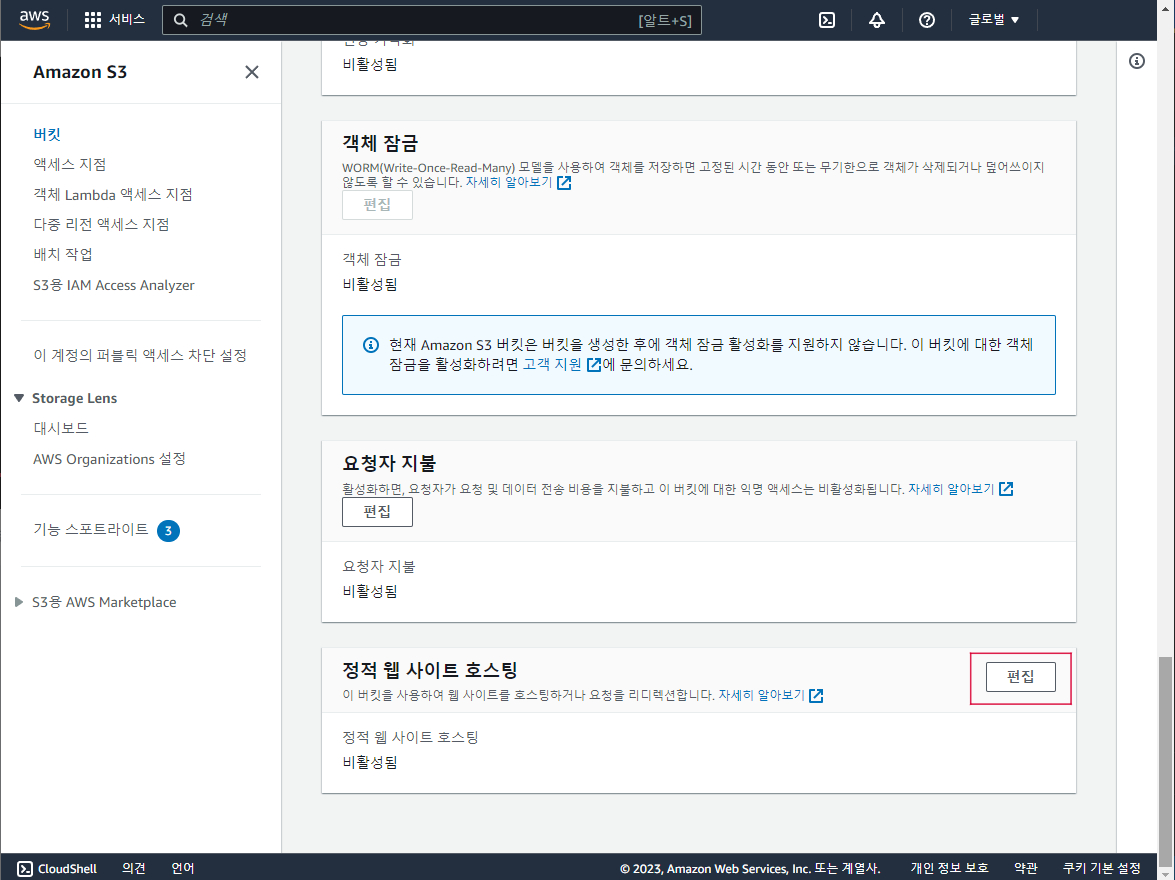The height and width of the screenshot is (880, 1175).
Task: Open the notifications bell
Action: [x=877, y=20]
